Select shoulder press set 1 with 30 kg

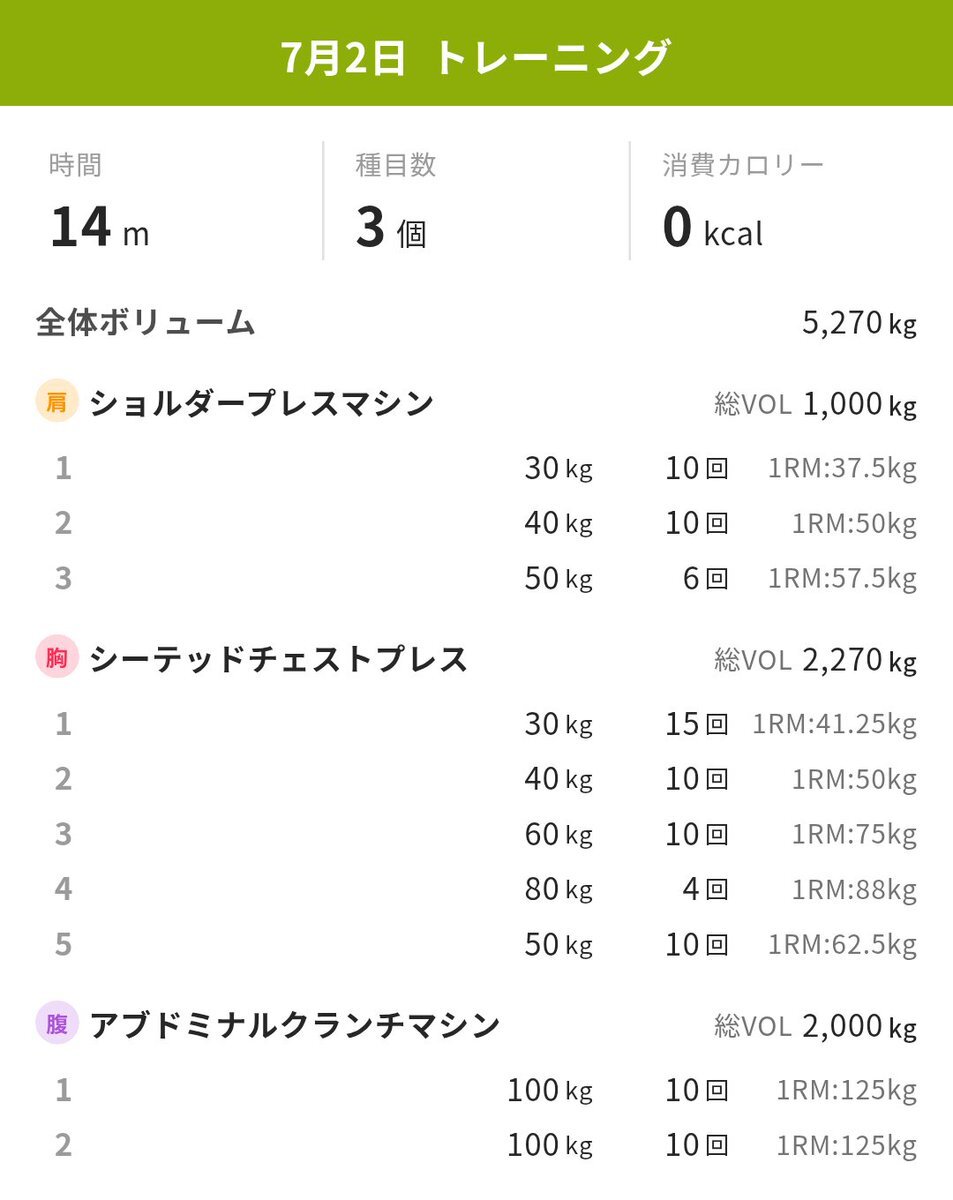(x=476, y=468)
